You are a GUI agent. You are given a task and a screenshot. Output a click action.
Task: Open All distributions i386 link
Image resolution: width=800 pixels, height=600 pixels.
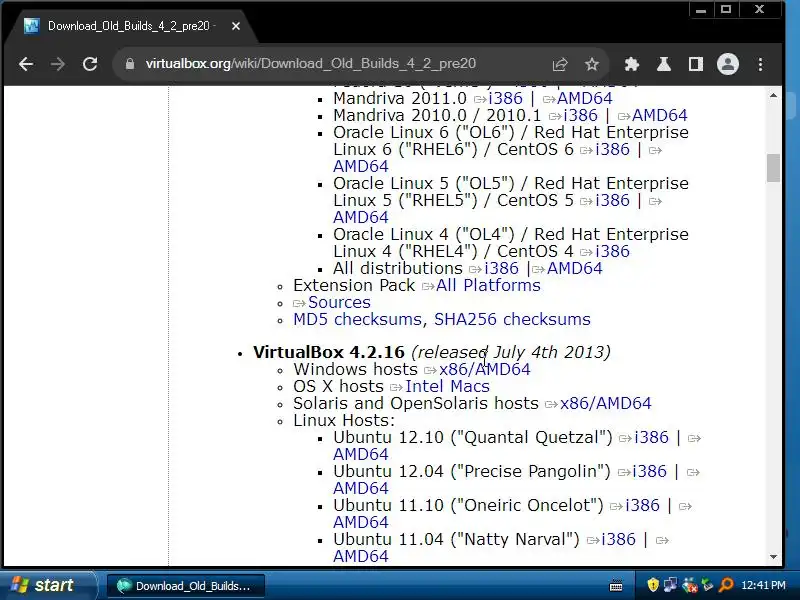tap(501, 268)
